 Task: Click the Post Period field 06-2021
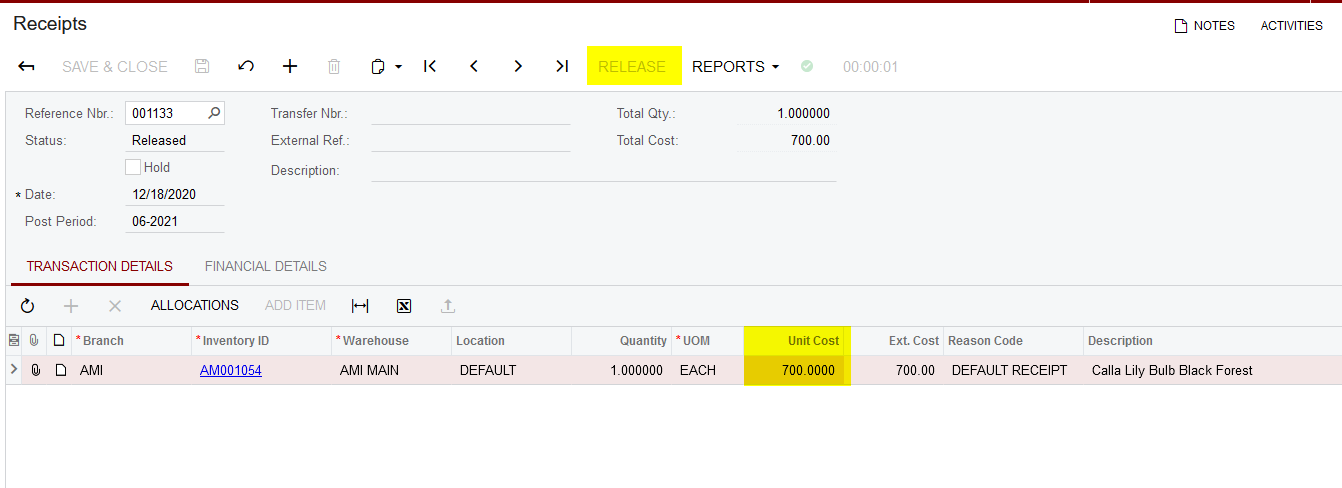pyautogui.click(x=175, y=222)
